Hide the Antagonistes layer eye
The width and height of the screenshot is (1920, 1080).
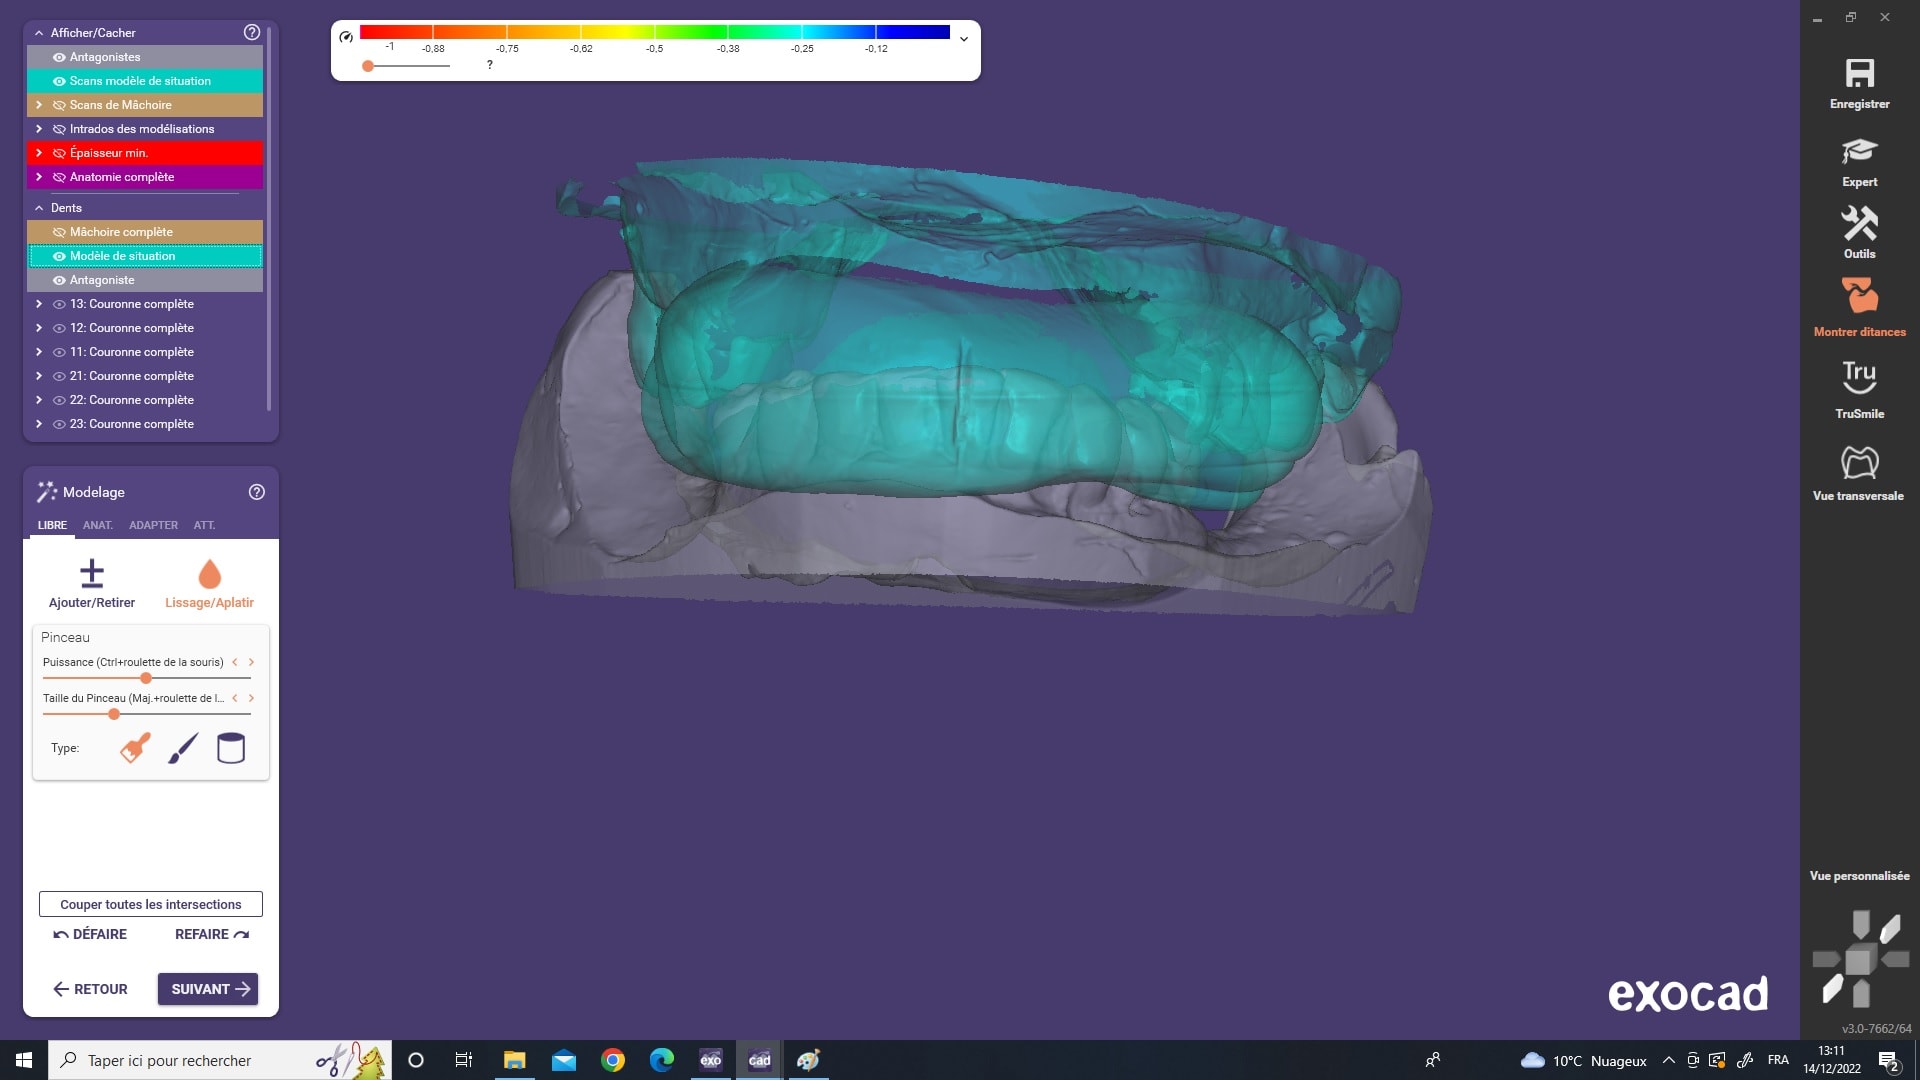59,57
